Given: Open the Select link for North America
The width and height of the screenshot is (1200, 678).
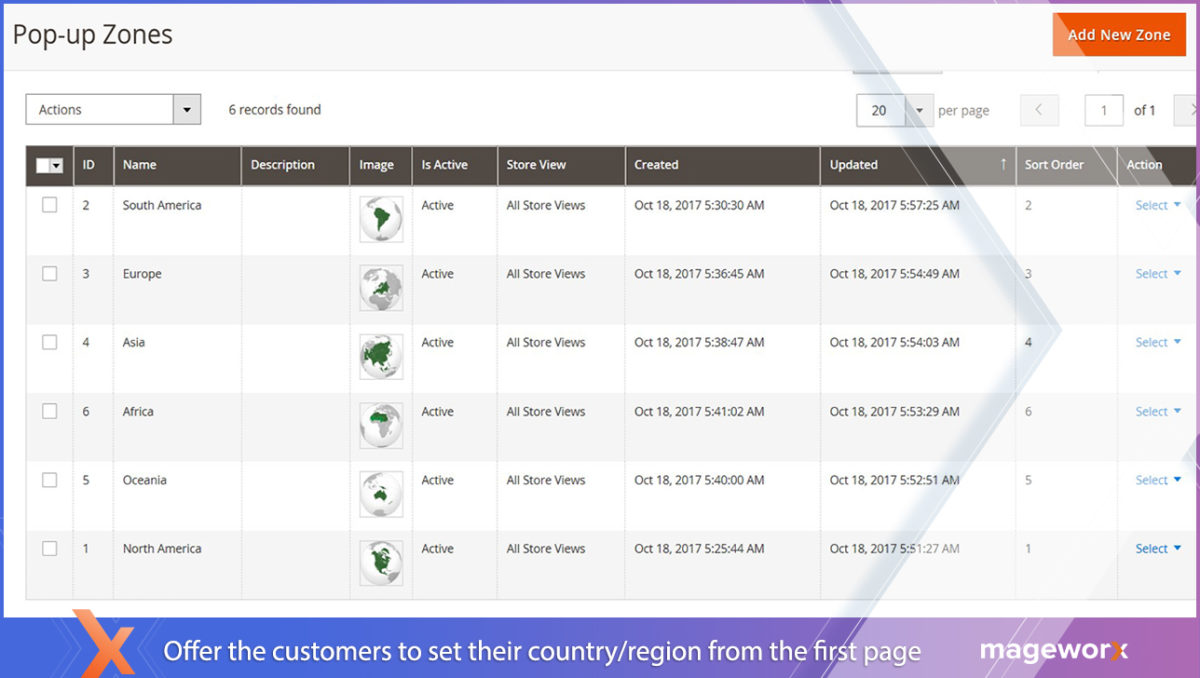Looking at the screenshot, I should point(1157,549).
